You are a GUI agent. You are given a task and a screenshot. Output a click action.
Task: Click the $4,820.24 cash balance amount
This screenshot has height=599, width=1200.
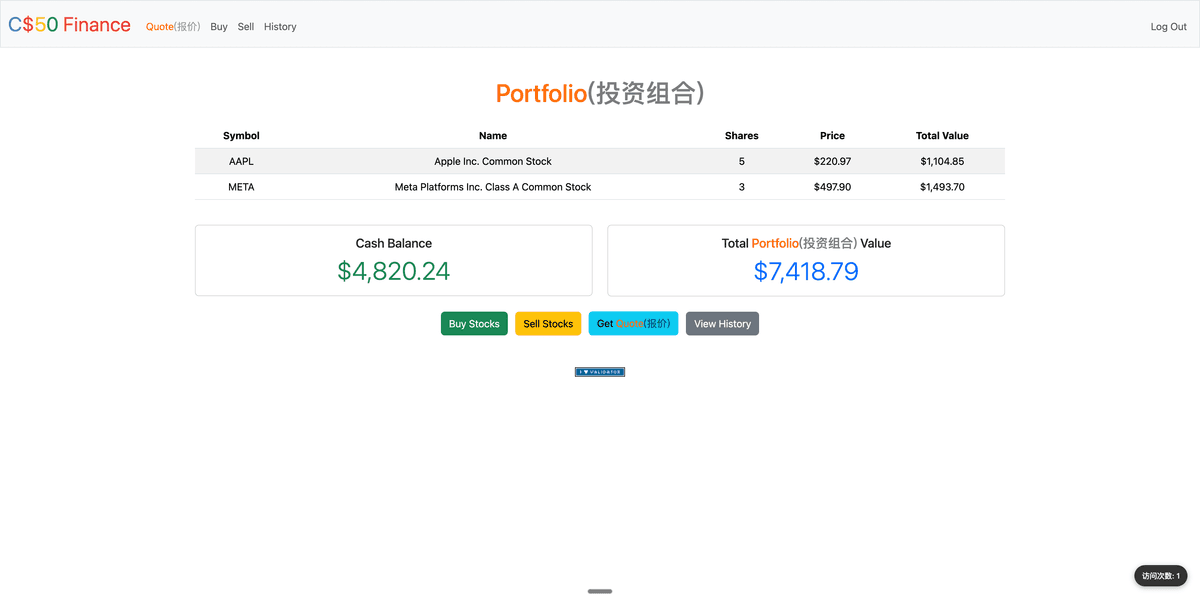pyautogui.click(x=394, y=271)
